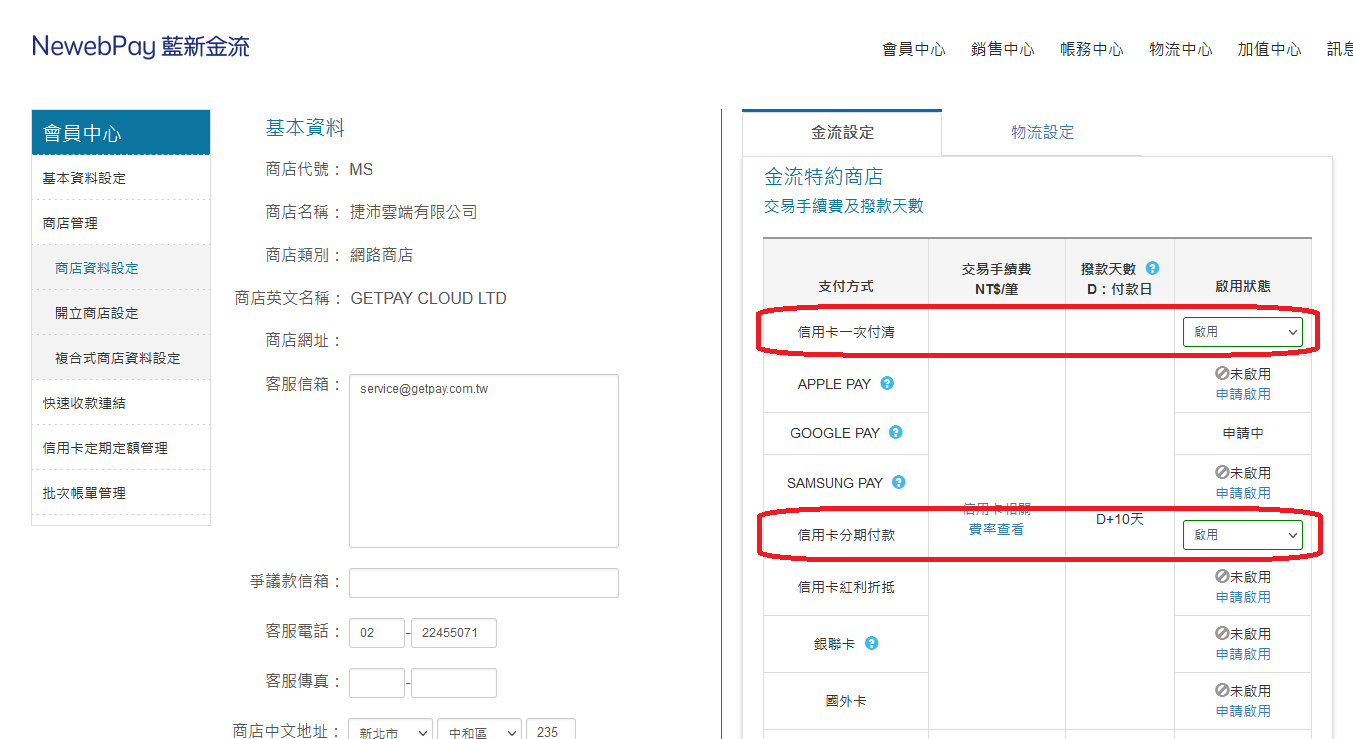The image size is (1353, 739).
Task: Open 帳務中心 in top navigation
Action: [x=1092, y=49]
